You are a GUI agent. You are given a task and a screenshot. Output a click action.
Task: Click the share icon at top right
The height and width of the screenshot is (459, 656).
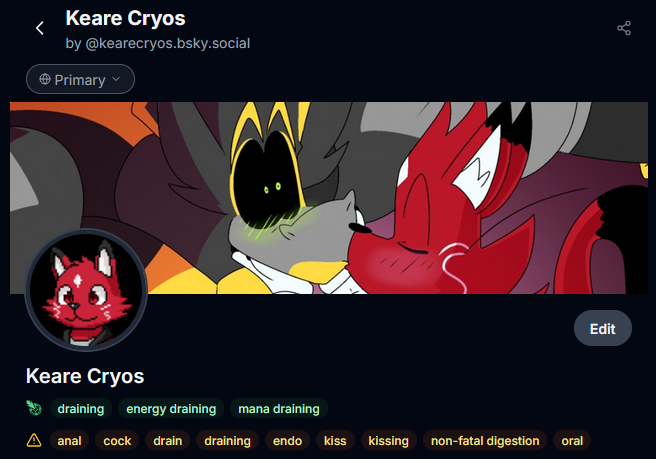point(624,28)
